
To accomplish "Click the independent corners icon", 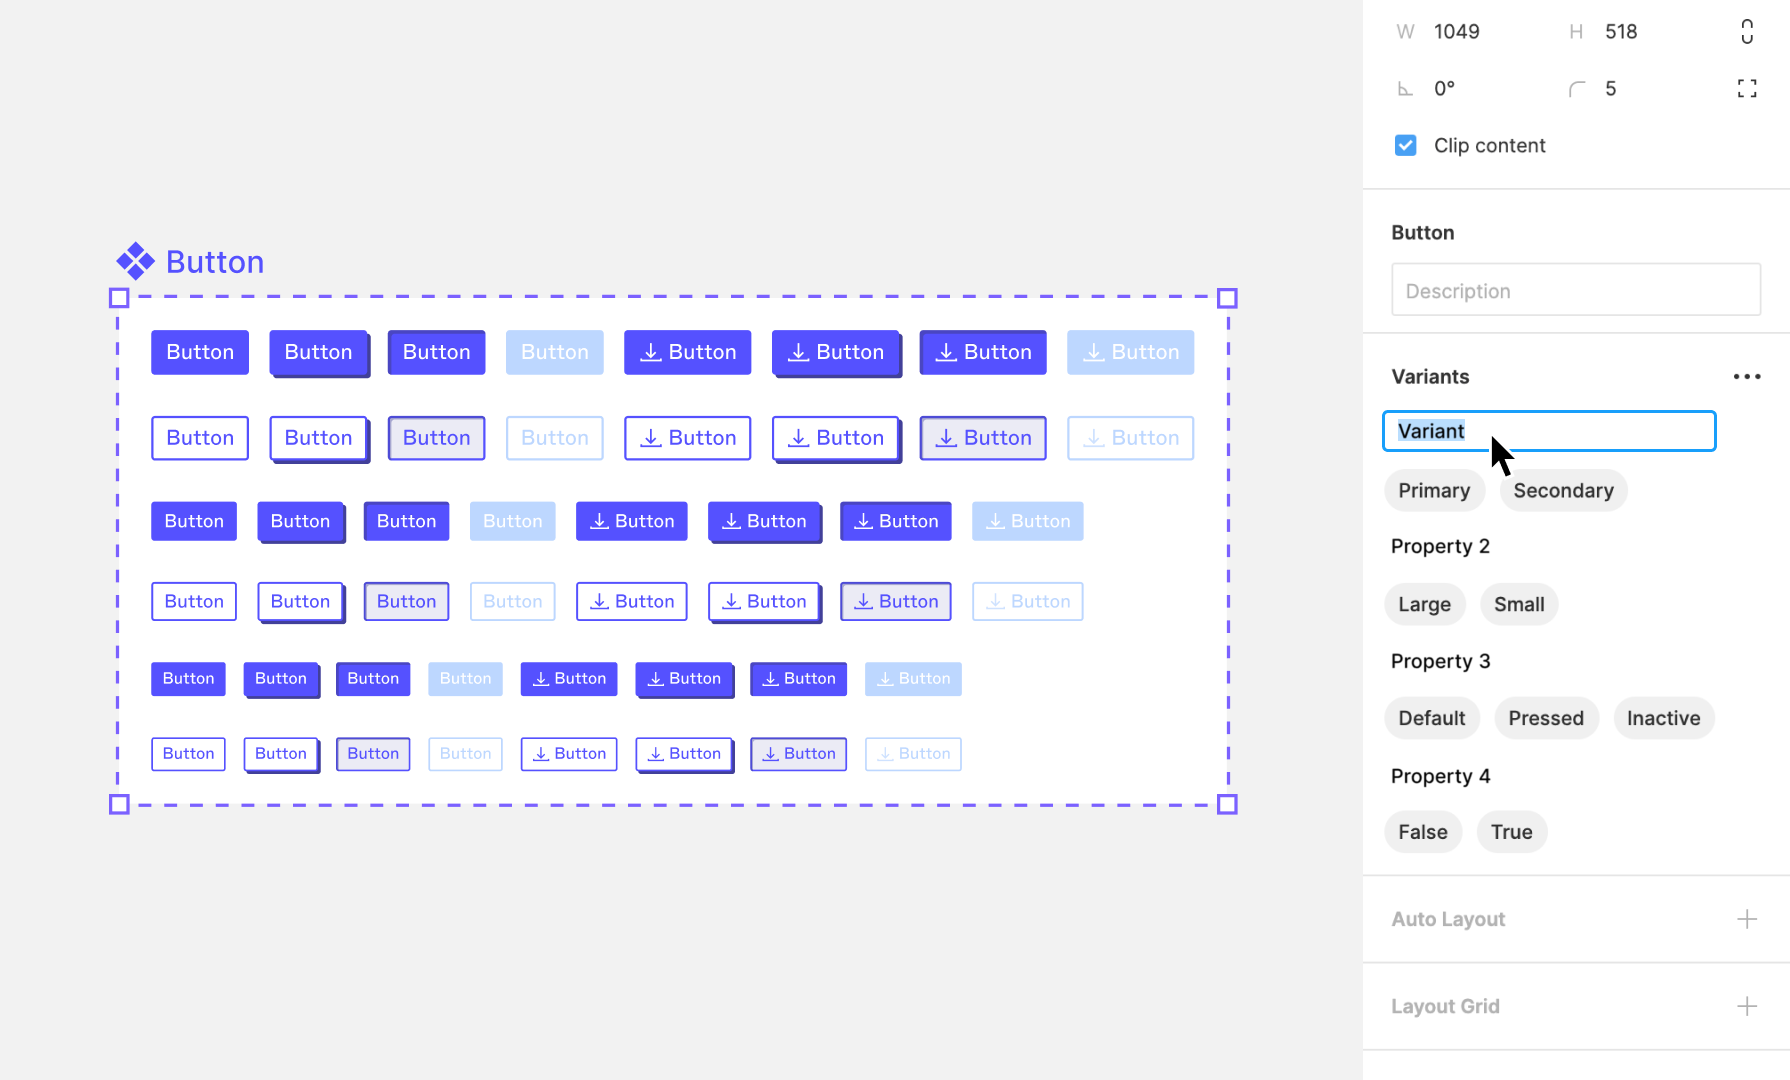I will pyautogui.click(x=1747, y=88).
